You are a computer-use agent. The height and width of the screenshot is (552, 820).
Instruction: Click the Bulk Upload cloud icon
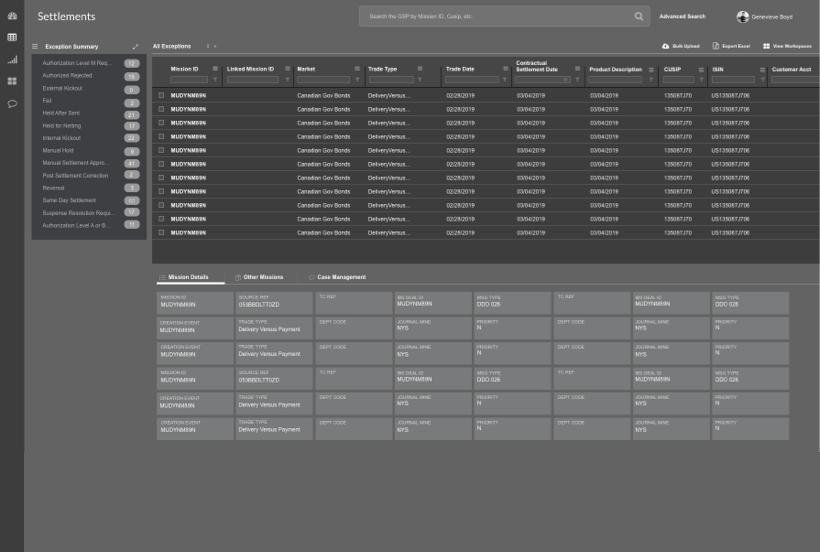pos(666,46)
